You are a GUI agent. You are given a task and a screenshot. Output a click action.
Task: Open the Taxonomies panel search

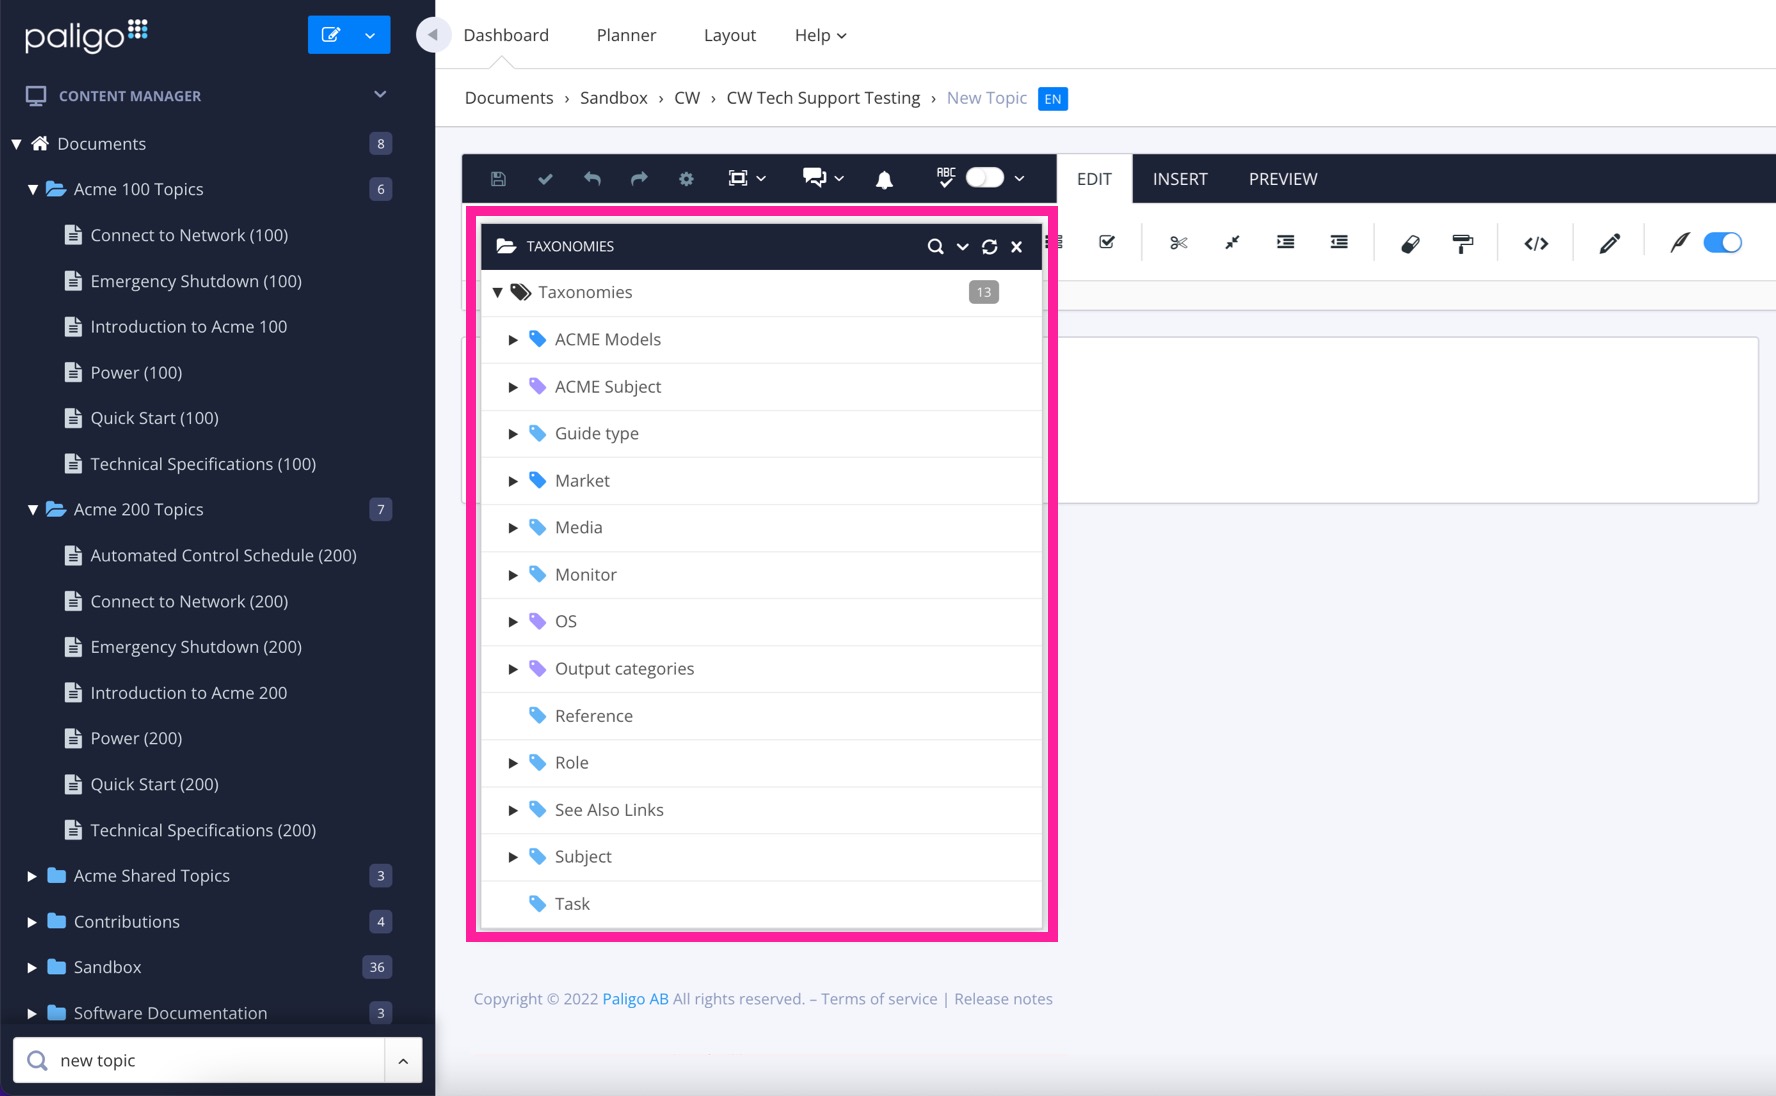tap(935, 246)
